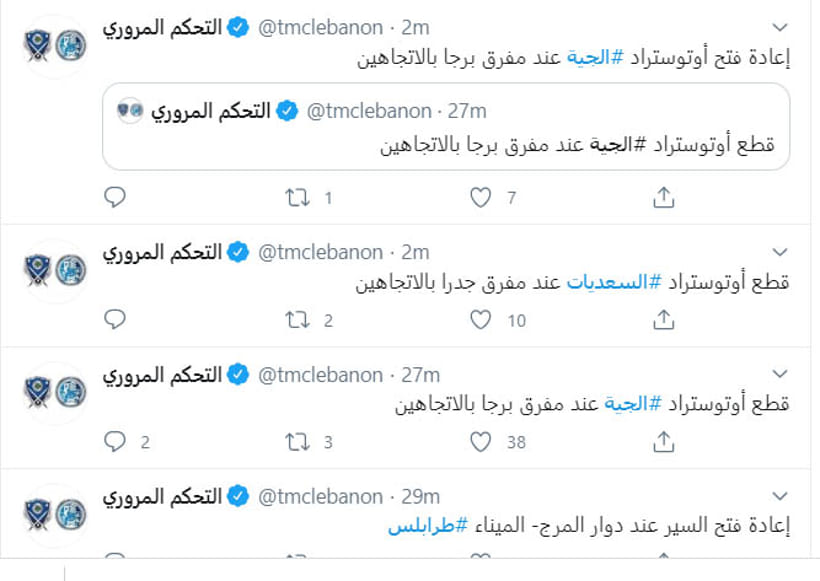Open the chevron menu on the first tweet

pos(780,27)
